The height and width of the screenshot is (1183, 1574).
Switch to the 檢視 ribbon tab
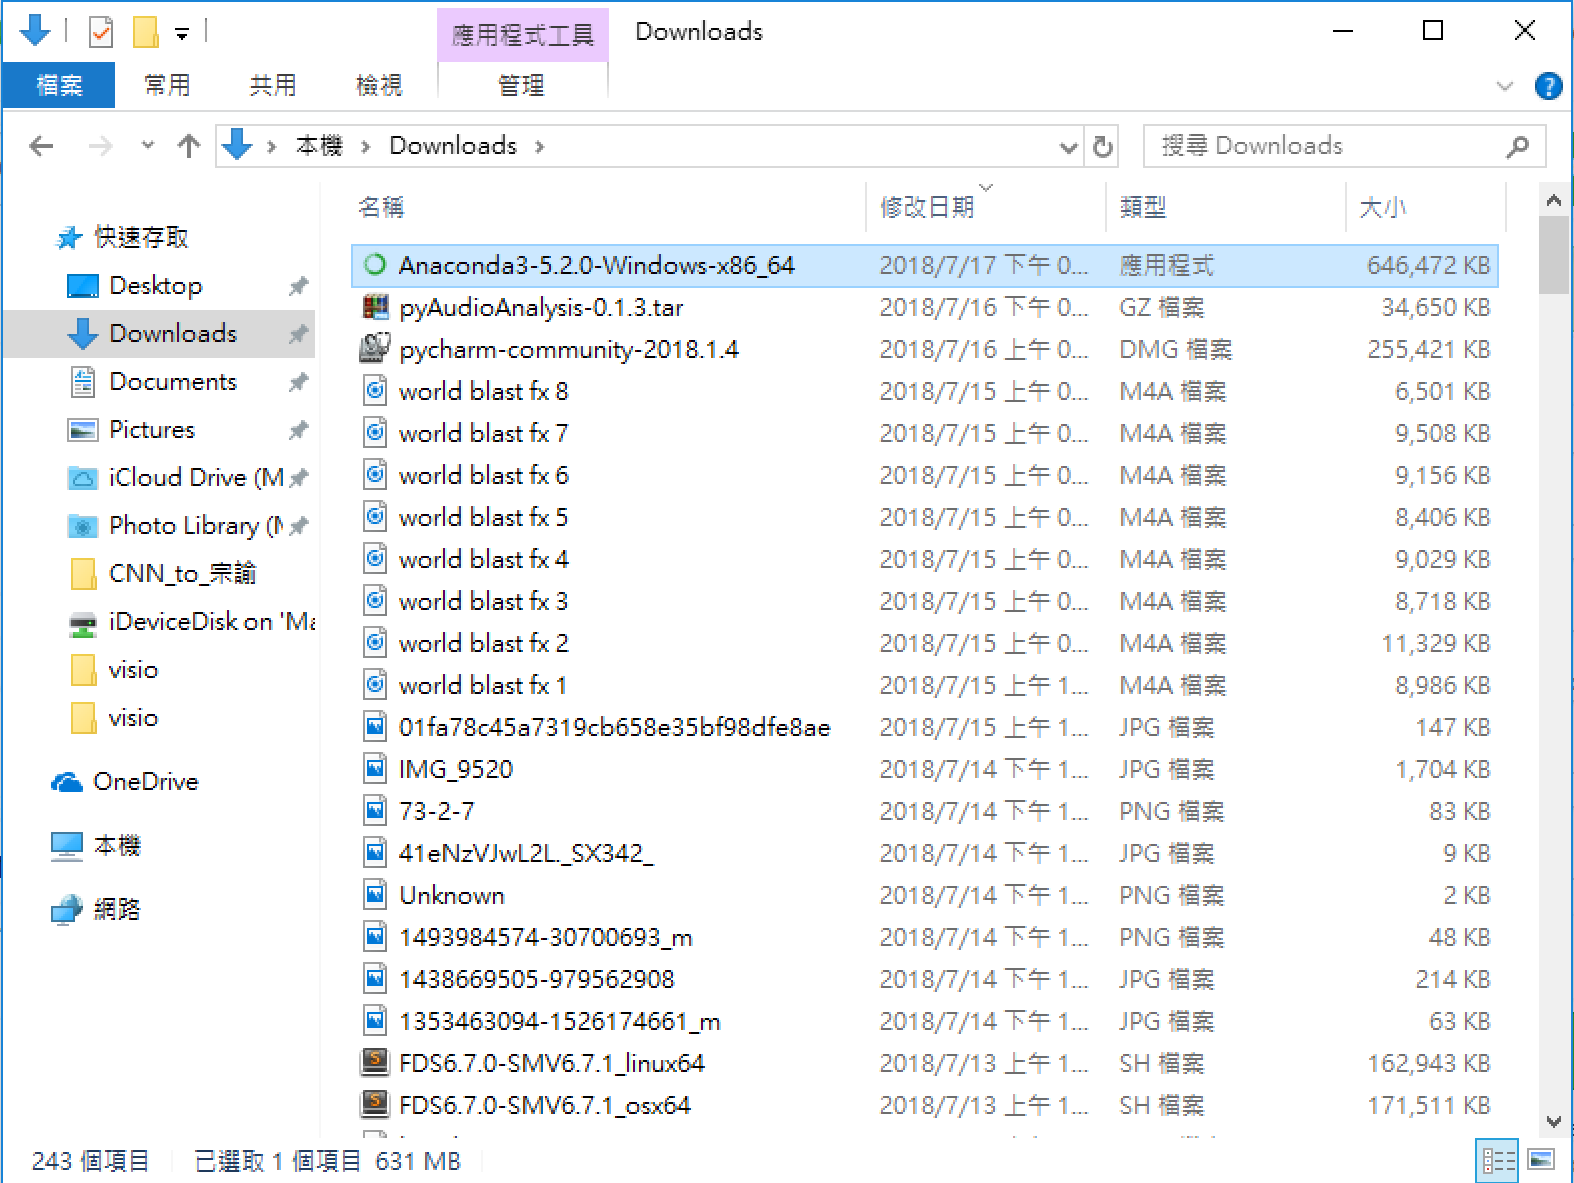379,86
